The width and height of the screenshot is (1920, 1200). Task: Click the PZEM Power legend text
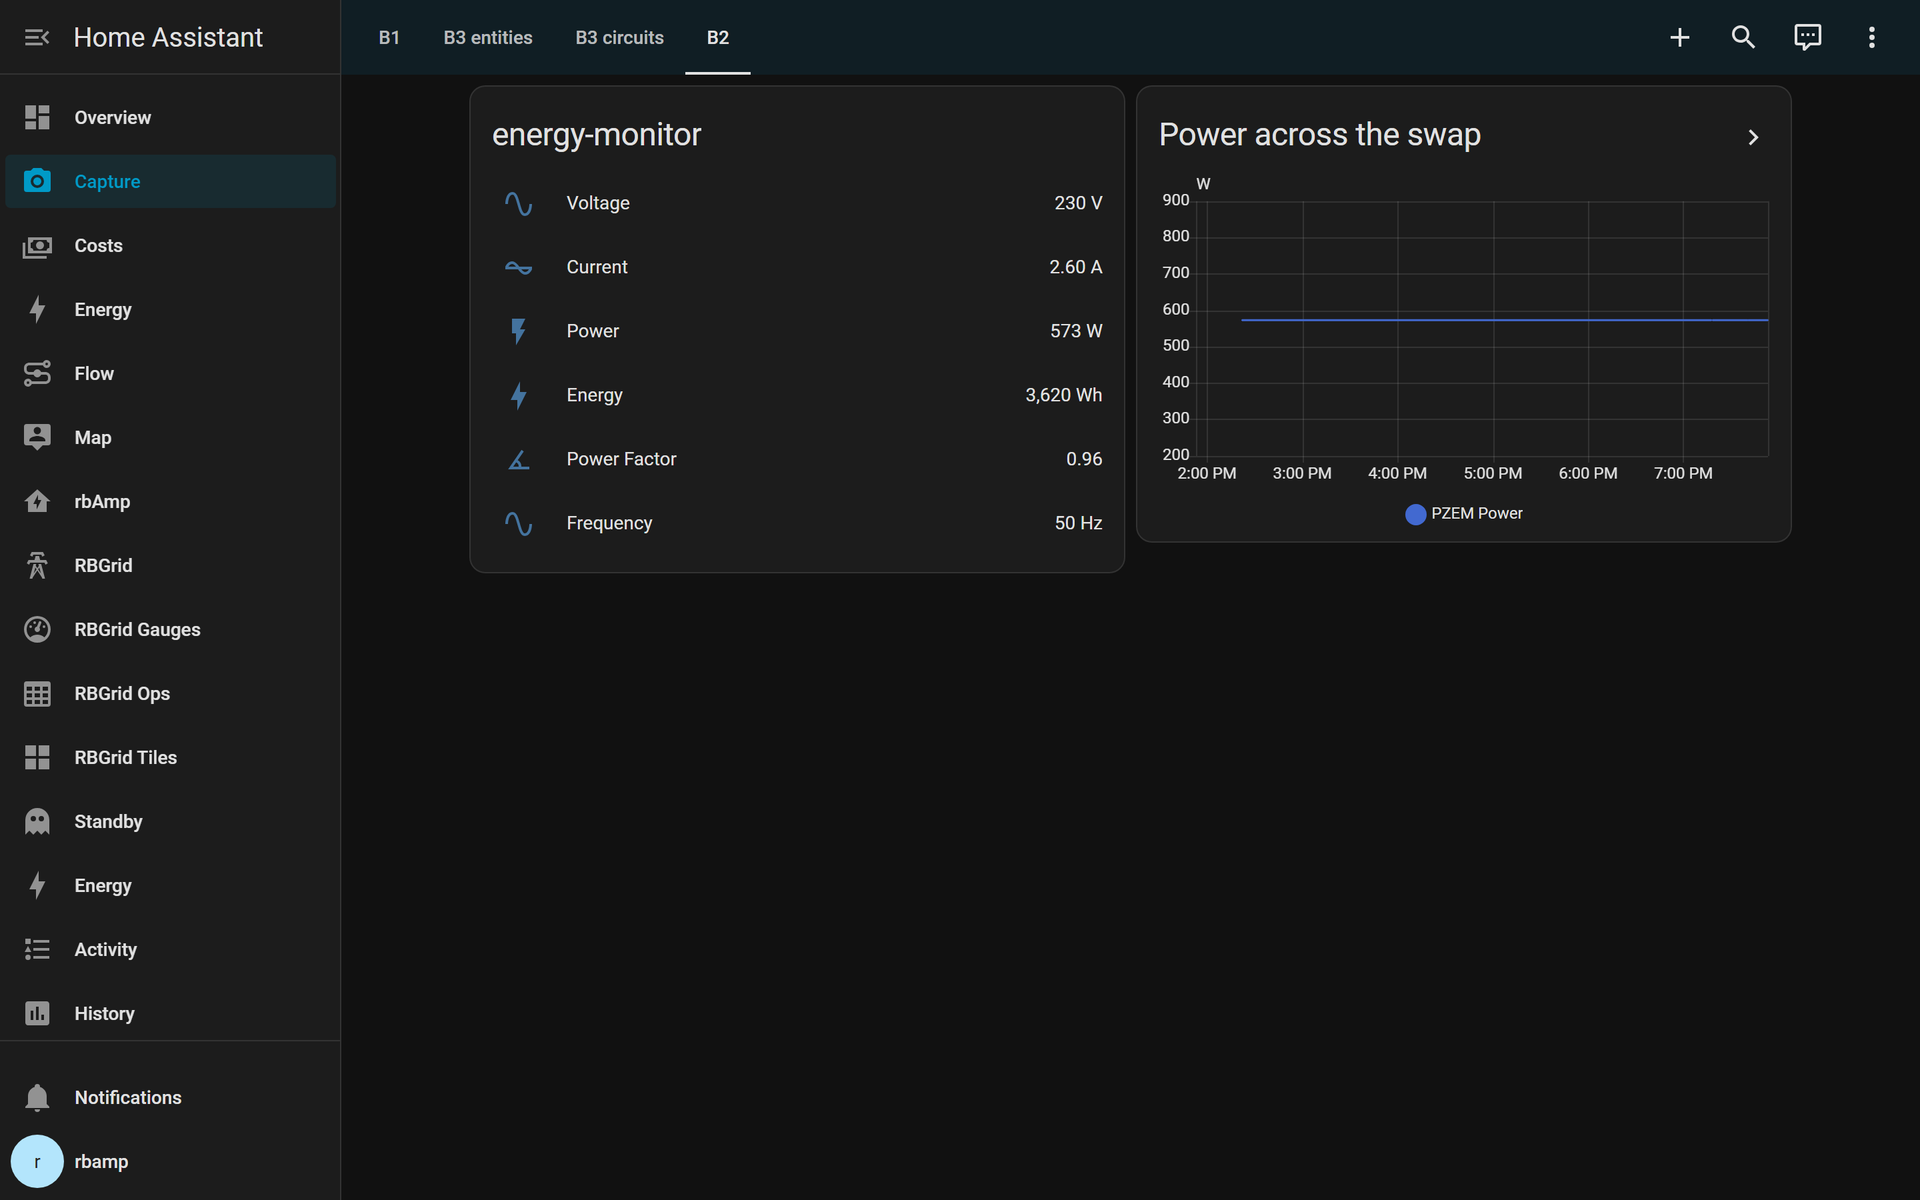pyautogui.click(x=1476, y=513)
